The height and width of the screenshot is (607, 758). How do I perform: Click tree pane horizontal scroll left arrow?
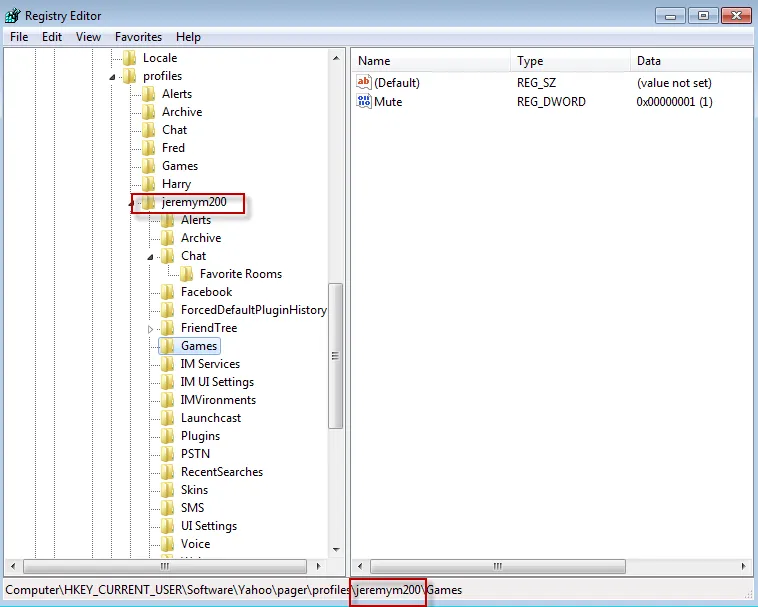point(13,566)
